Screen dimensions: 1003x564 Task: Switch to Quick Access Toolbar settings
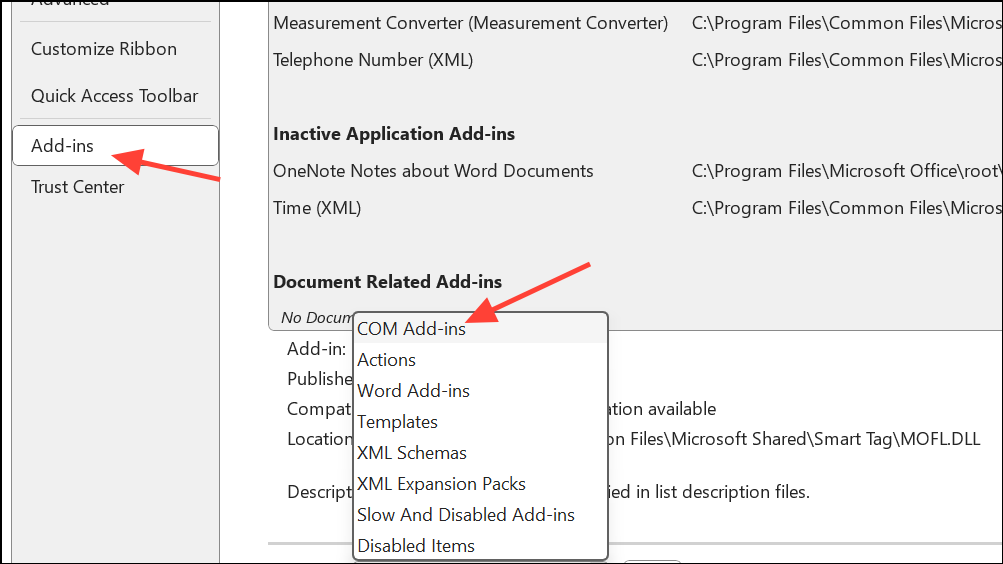(114, 96)
